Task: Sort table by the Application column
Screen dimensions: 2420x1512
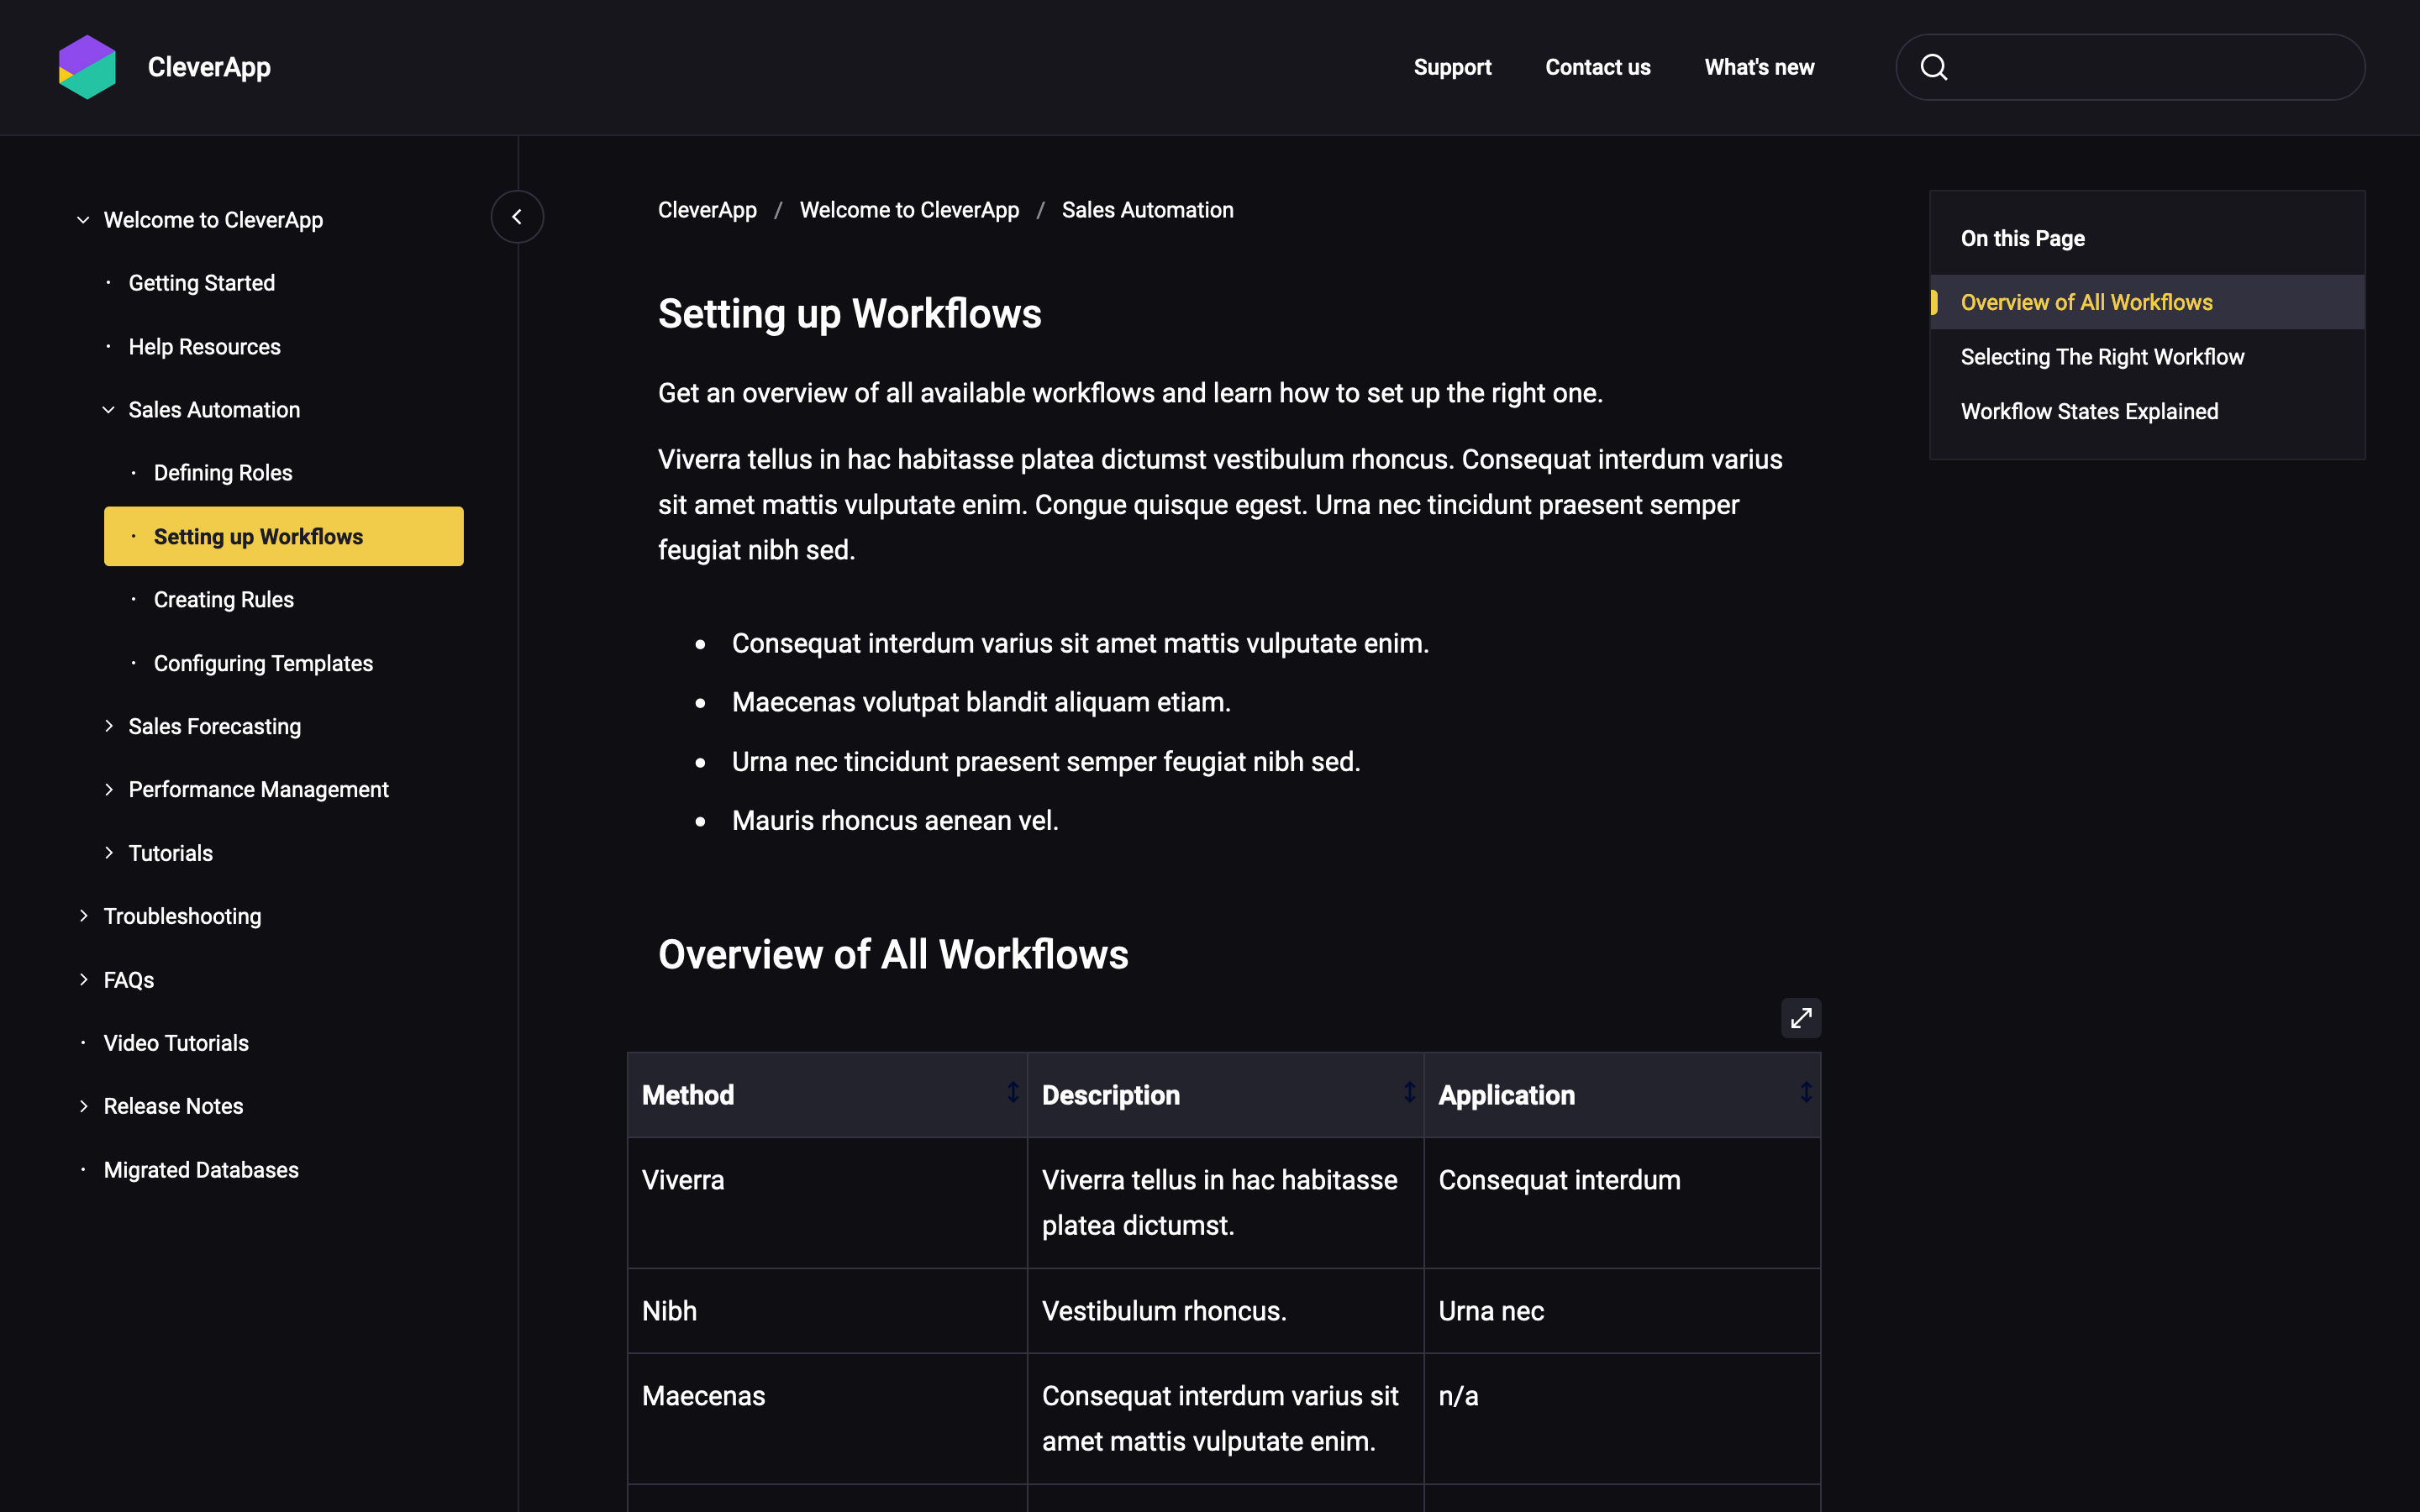Action: [x=1805, y=1092]
